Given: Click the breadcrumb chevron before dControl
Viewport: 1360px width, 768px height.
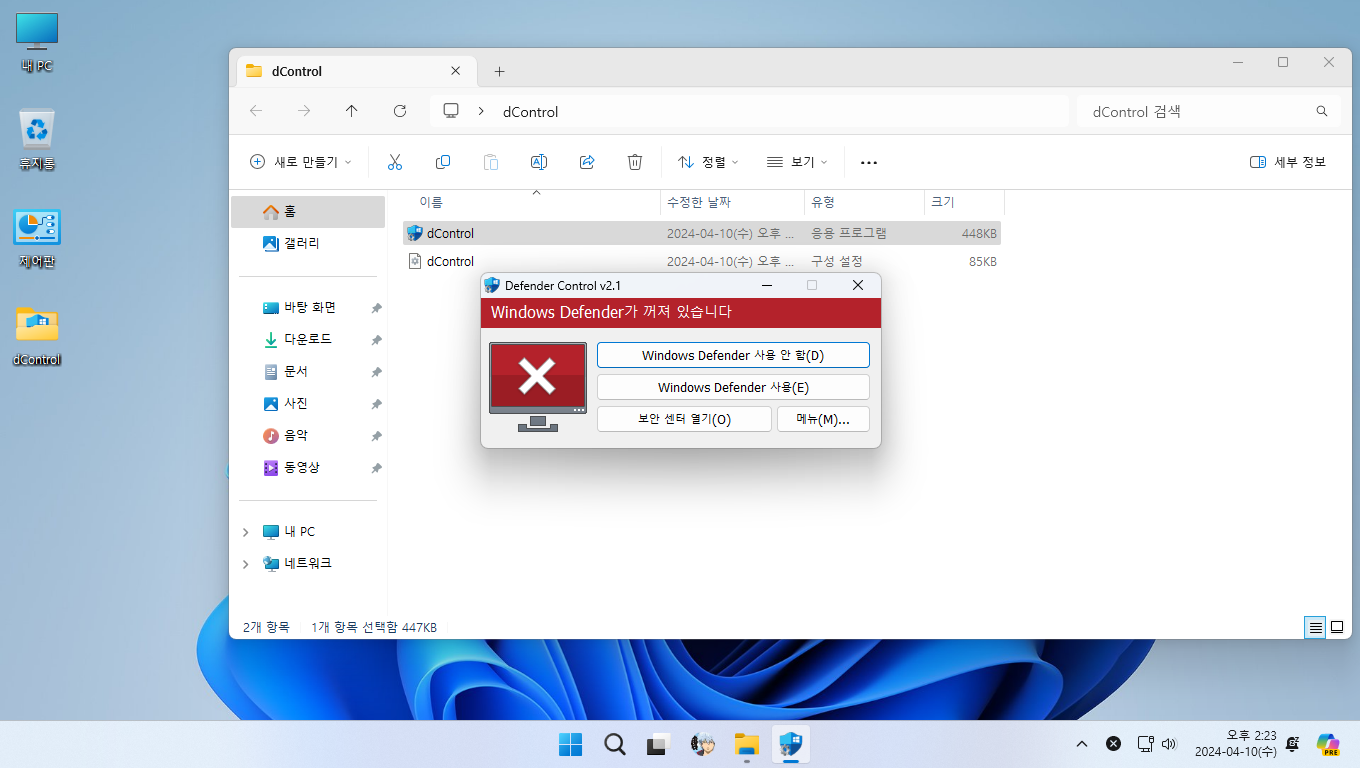Looking at the screenshot, I should (481, 111).
